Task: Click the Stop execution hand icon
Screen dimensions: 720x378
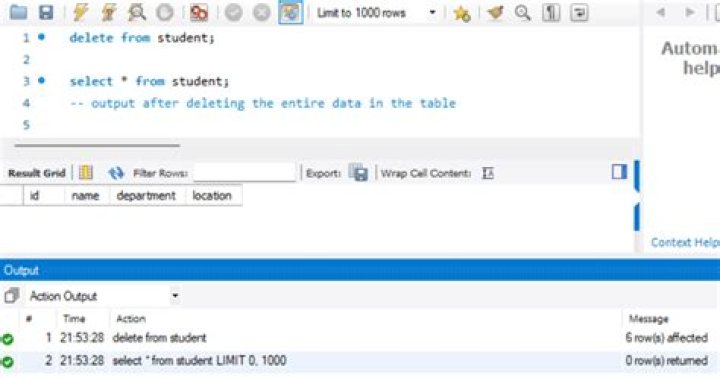Action: click(x=164, y=12)
